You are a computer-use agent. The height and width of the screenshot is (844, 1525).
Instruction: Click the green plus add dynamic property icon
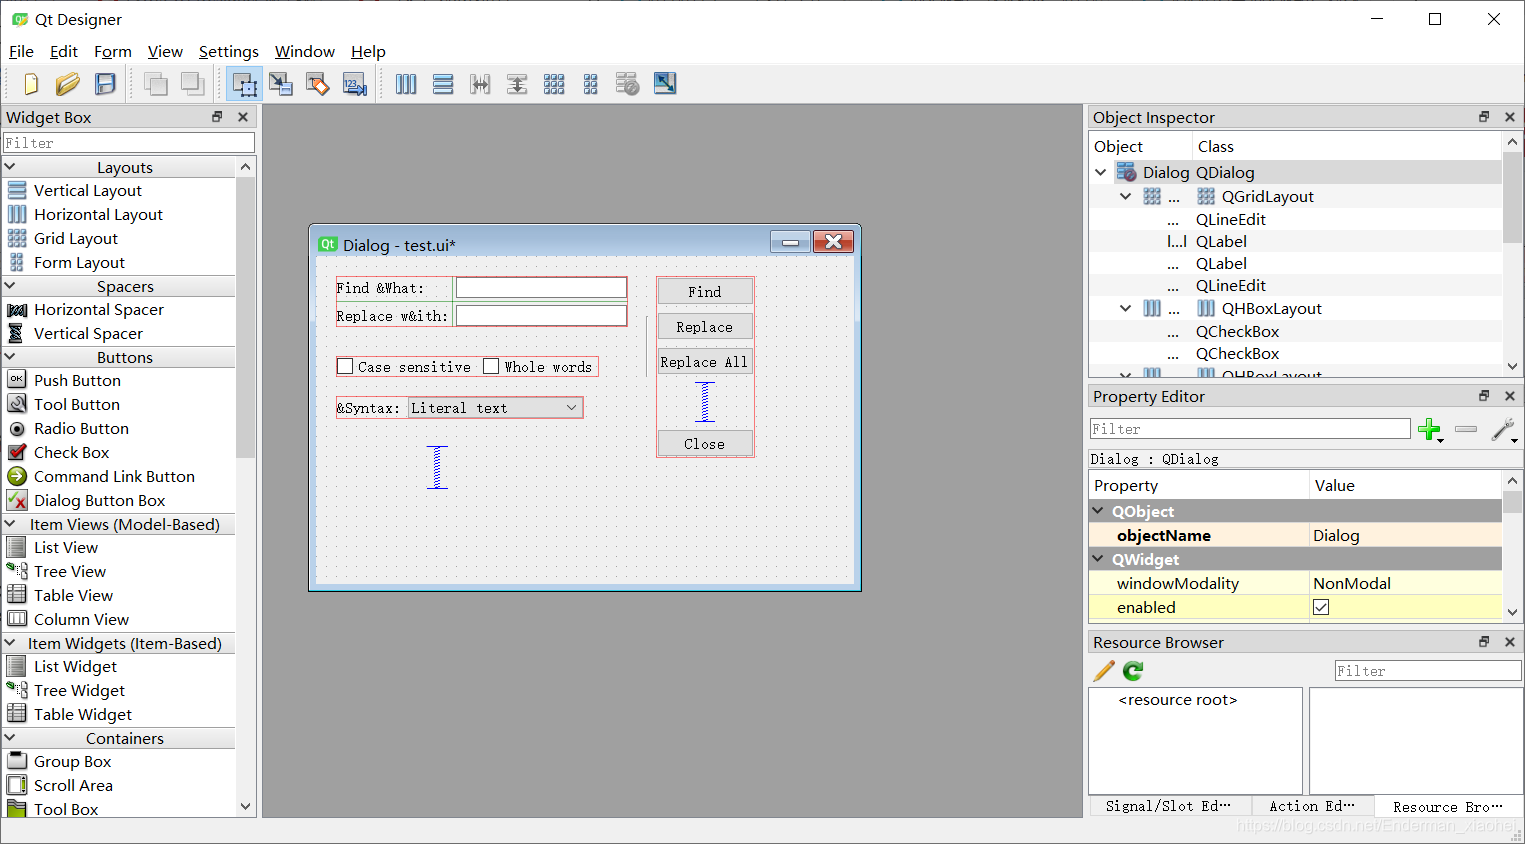point(1430,430)
